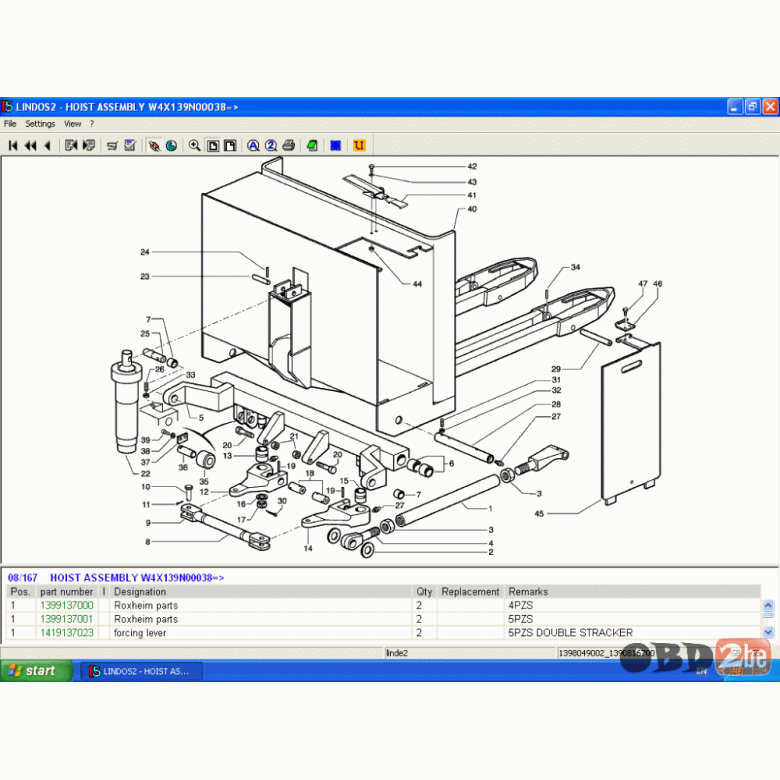Click callout number 23 in the diagram
Screen dimensions: 780x780
[145, 276]
